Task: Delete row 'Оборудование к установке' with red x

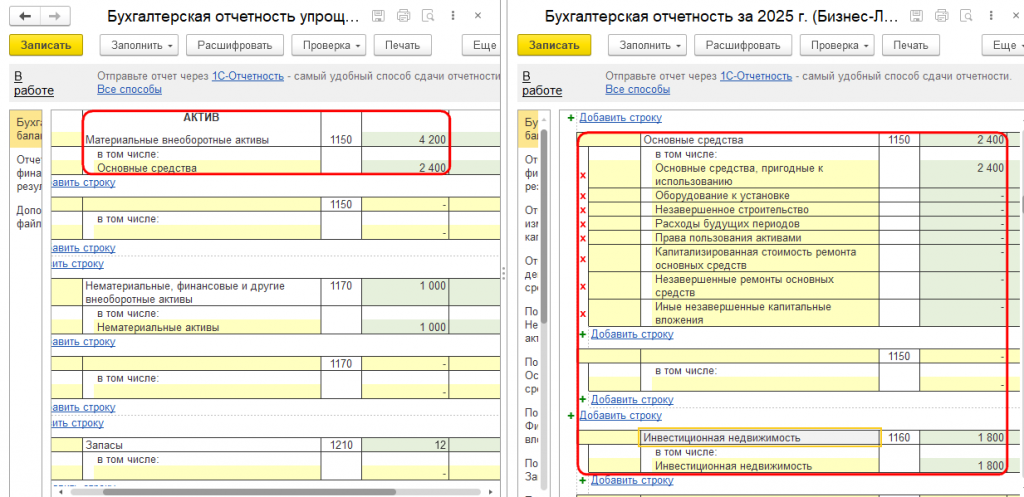Action: pos(583,195)
